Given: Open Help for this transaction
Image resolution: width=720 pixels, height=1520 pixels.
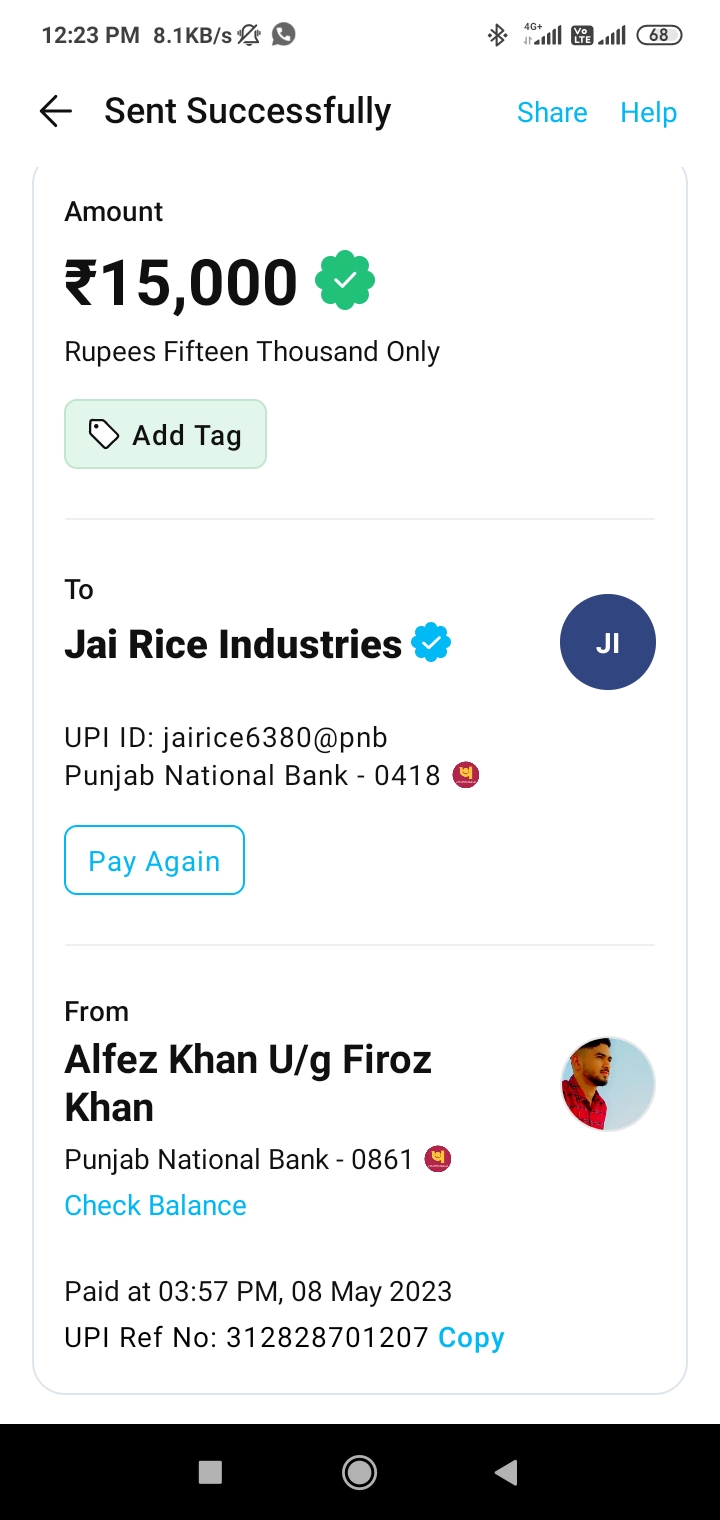Looking at the screenshot, I should (648, 112).
